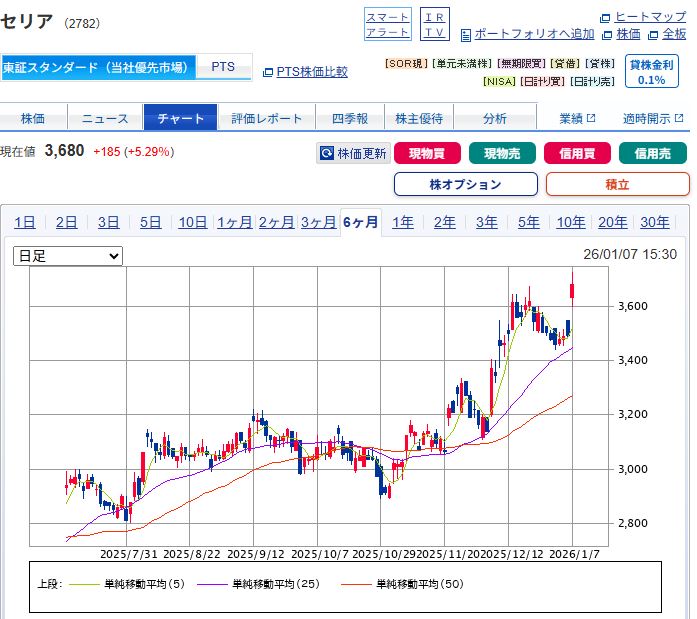Open the 全板 popup icon

[653, 34]
